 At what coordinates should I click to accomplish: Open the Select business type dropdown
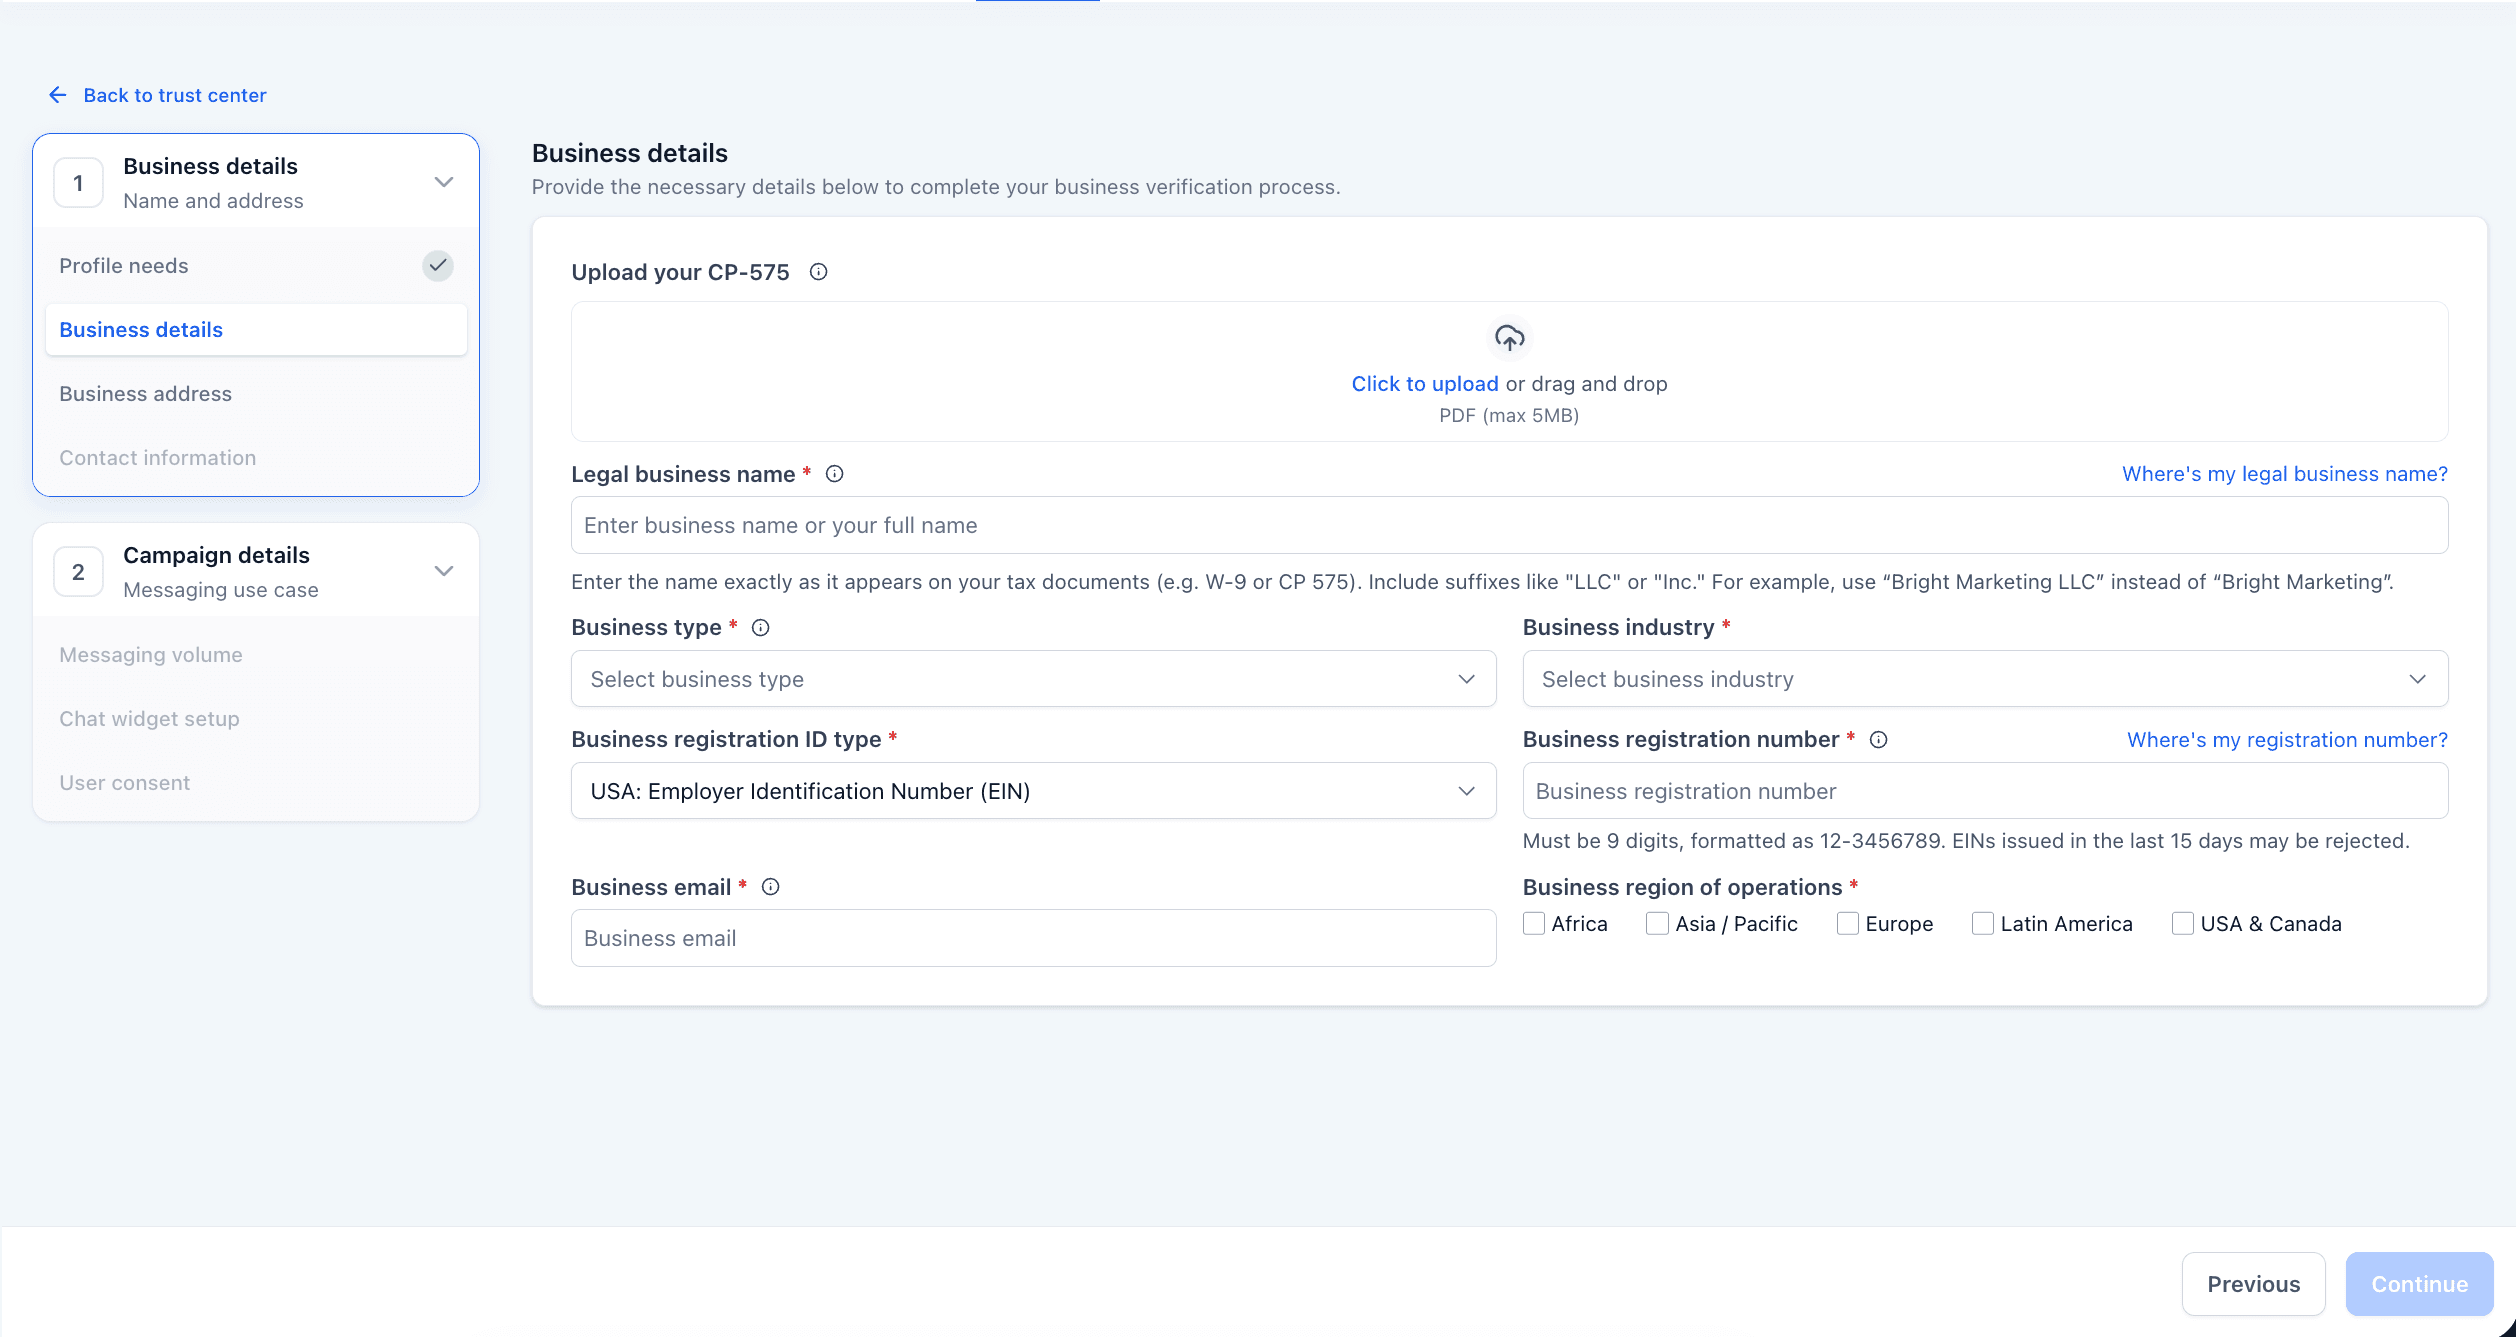pyautogui.click(x=1033, y=679)
